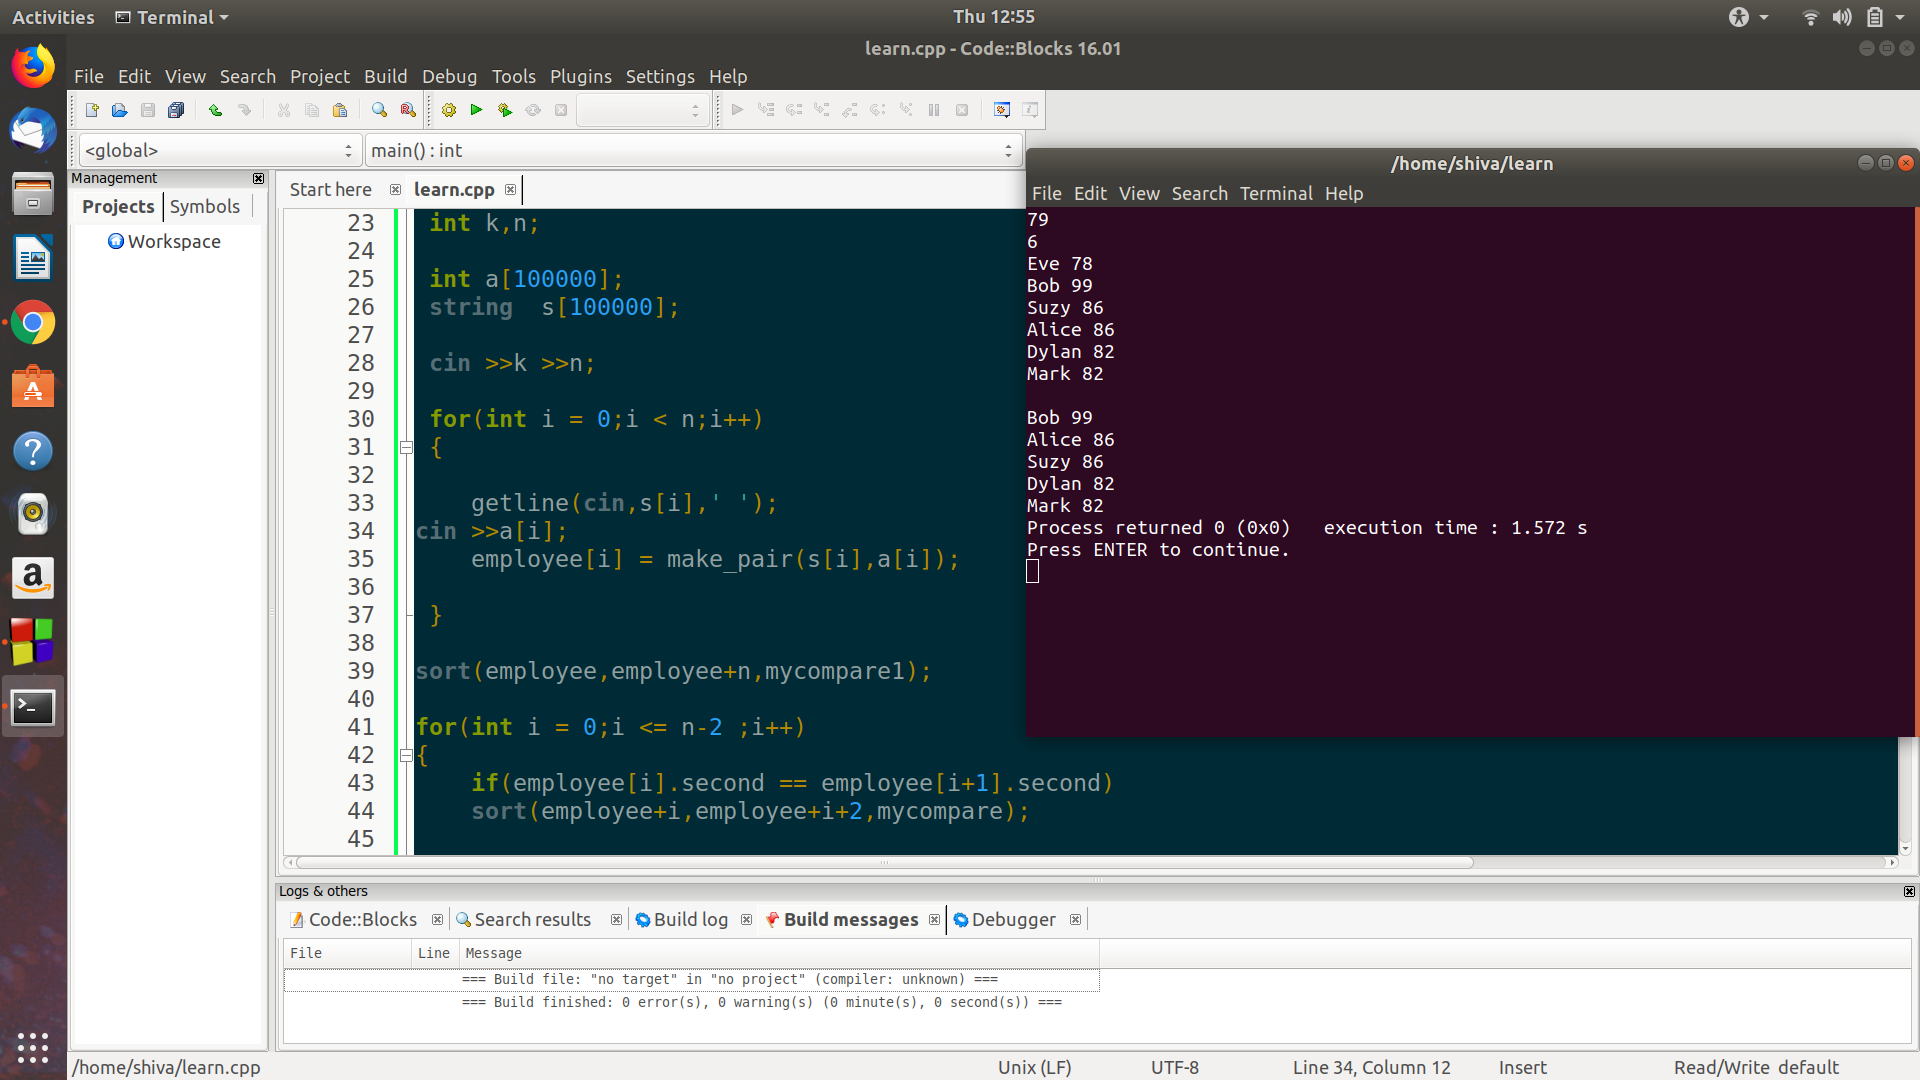Click the Undo green arrow icon
The width and height of the screenshot is (1920, 1080).
pyautogui.click(x=215, y=110)
